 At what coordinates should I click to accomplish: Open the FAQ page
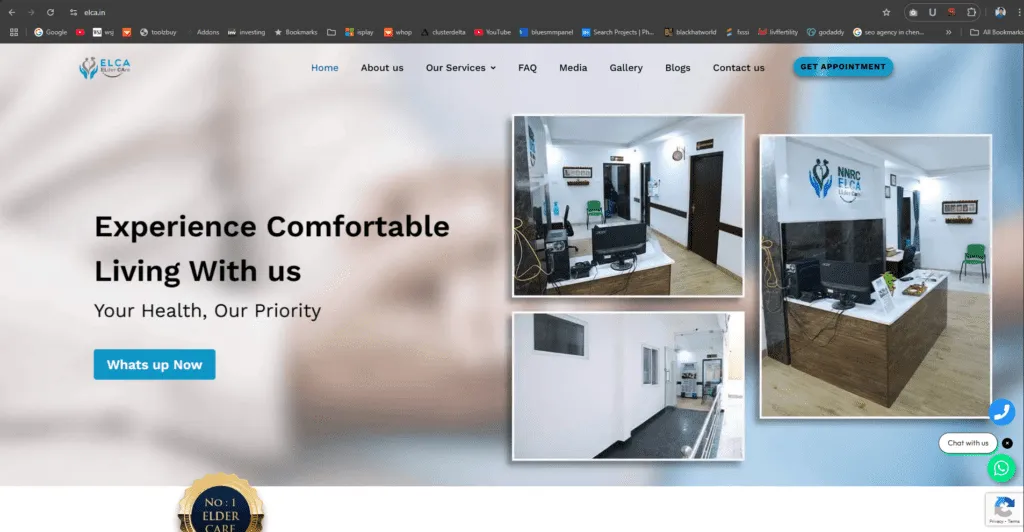pos(527,68)
